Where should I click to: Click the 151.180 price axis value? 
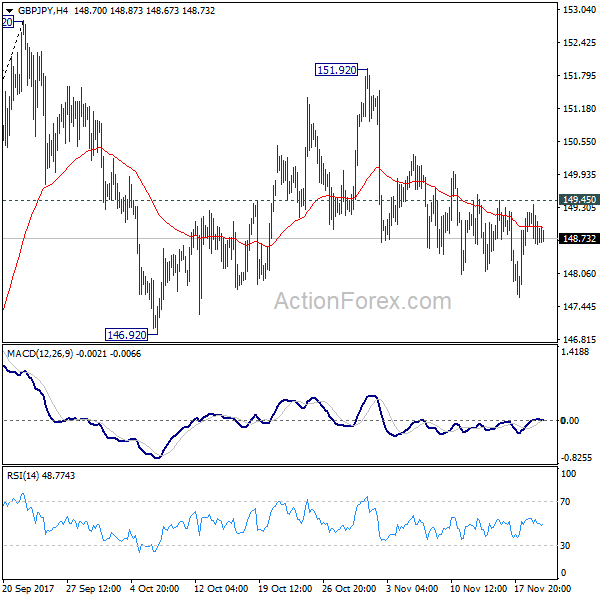pyautogui.click(x=579, y=109)
